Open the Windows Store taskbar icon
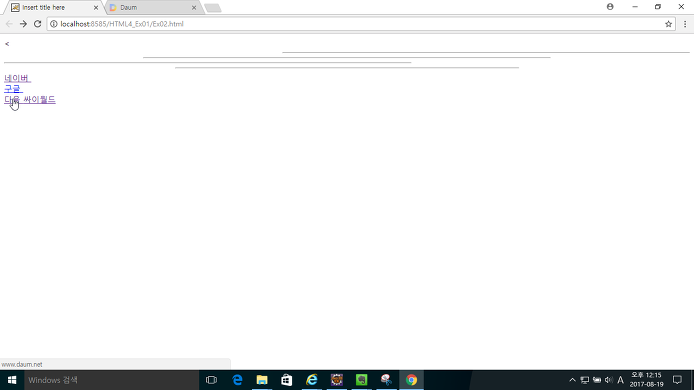 (287, 380)
